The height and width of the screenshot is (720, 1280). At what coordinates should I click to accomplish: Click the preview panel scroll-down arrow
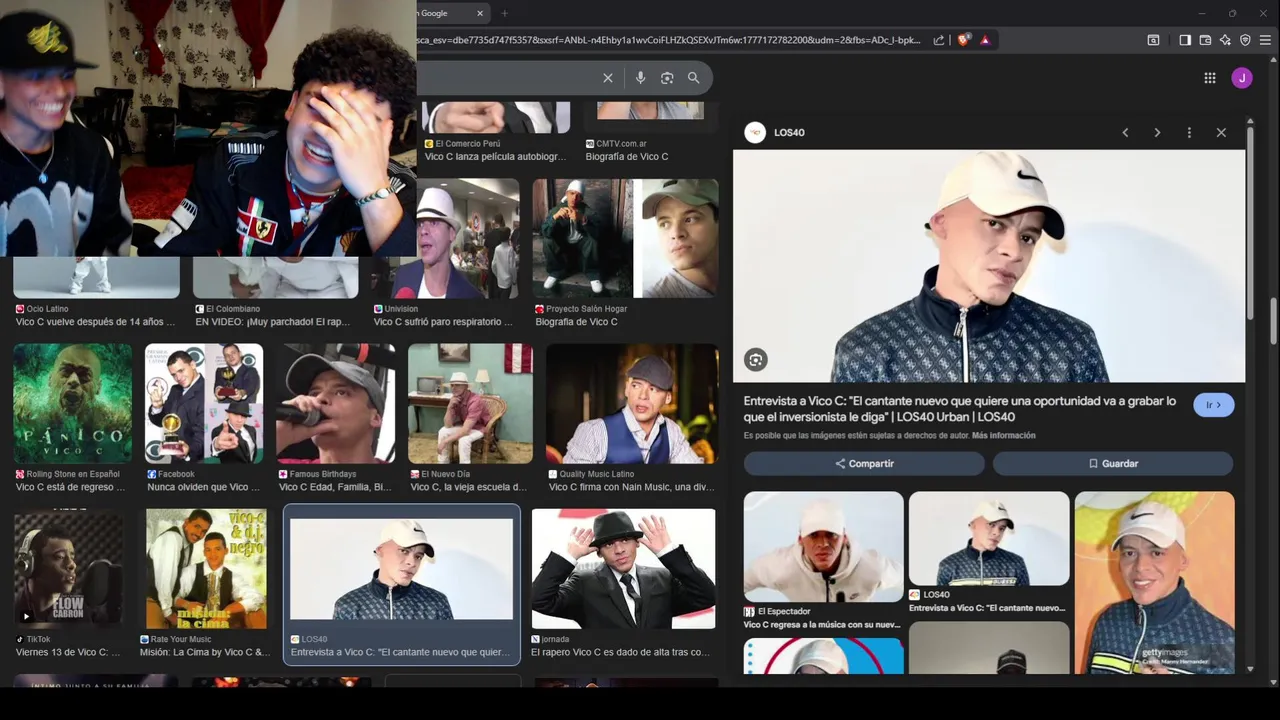[x=1250, y=669]
